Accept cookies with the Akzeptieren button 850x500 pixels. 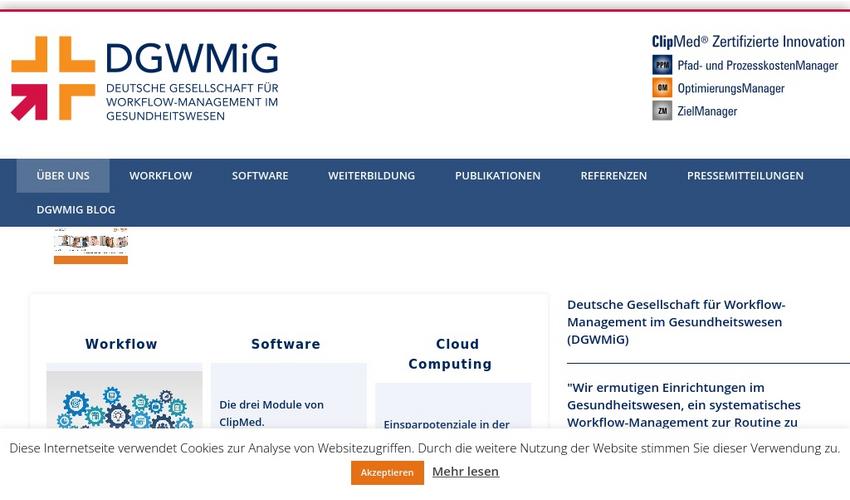pyautogui.click(x=387, y=473)
